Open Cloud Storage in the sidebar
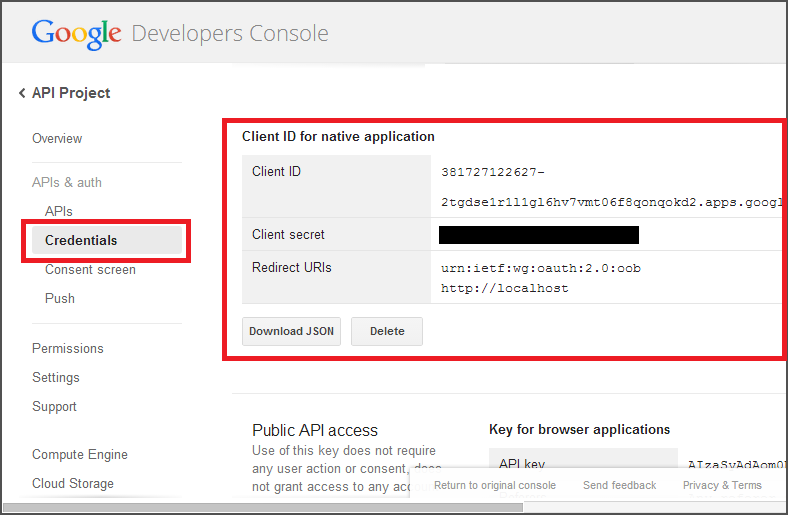 tap(73, 484)
